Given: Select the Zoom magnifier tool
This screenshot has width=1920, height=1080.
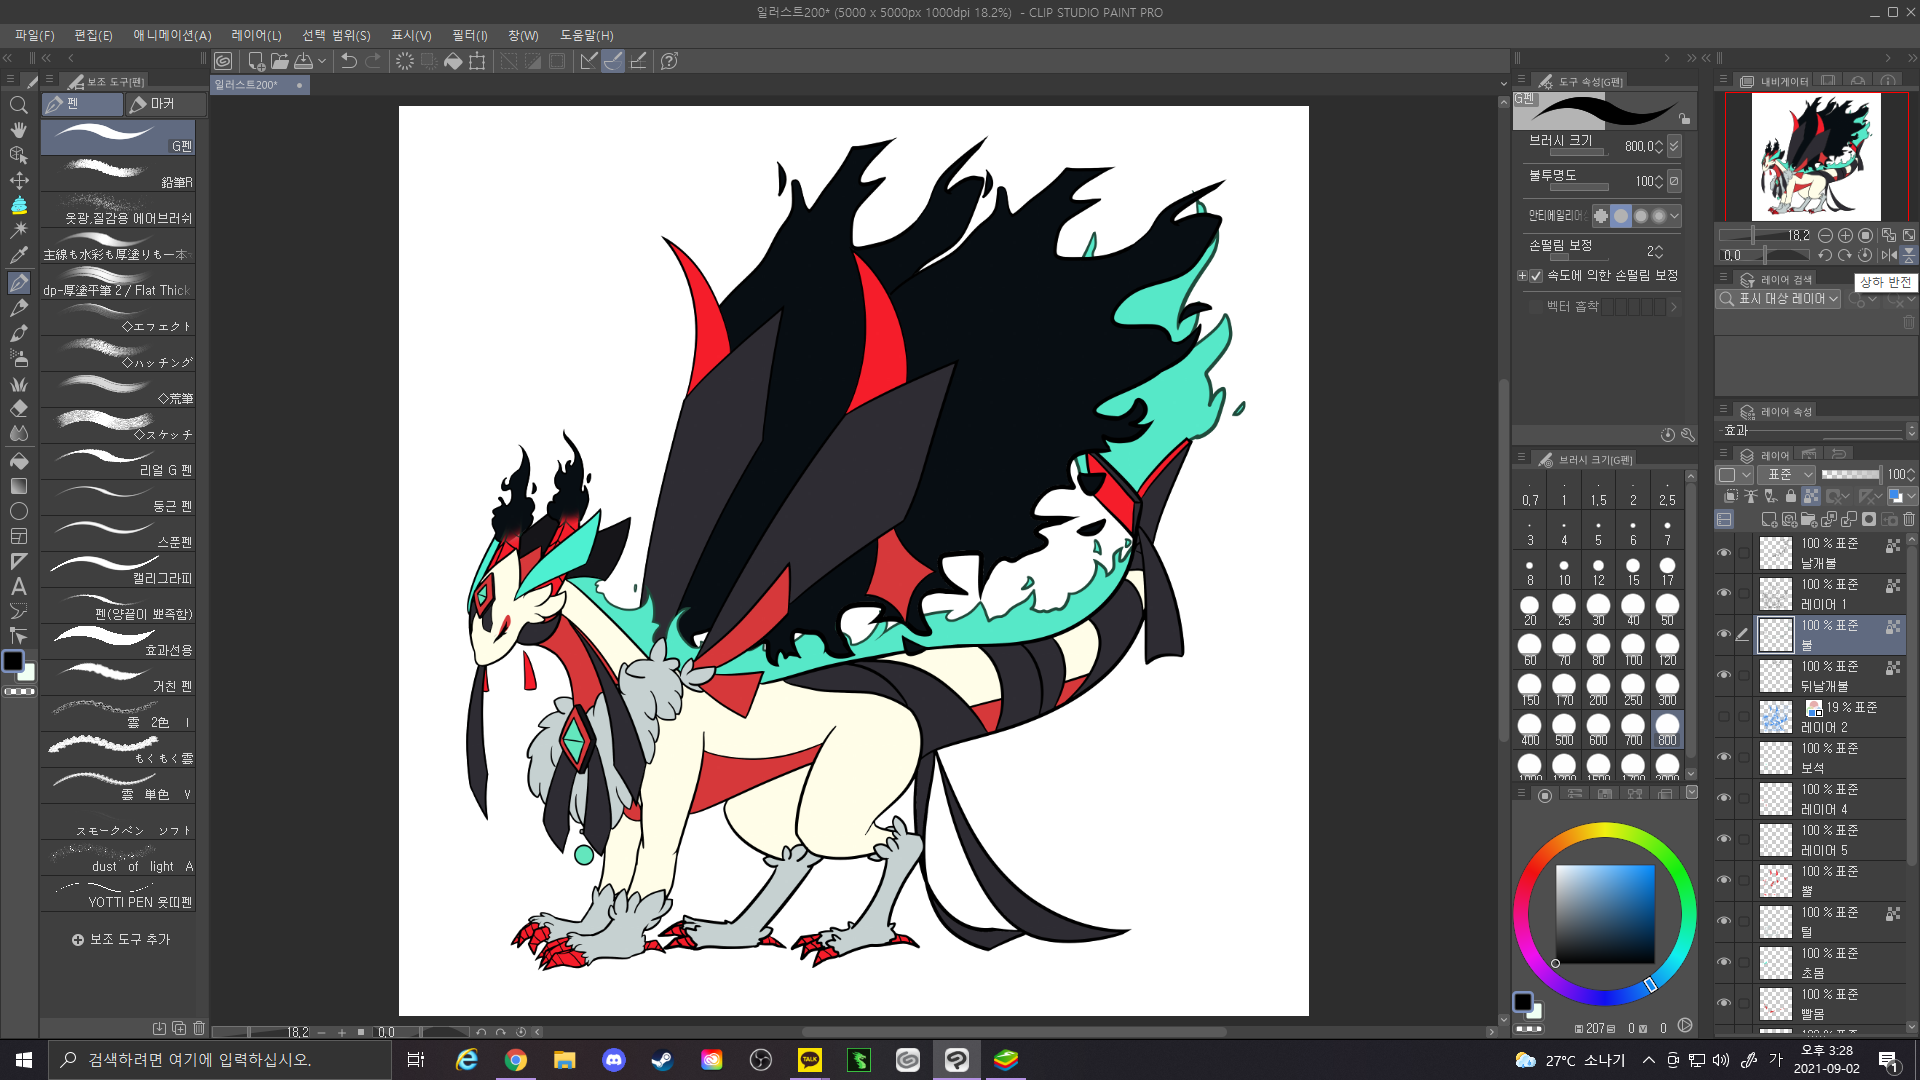Looking at the screenshot, I should tap(18, 105).
